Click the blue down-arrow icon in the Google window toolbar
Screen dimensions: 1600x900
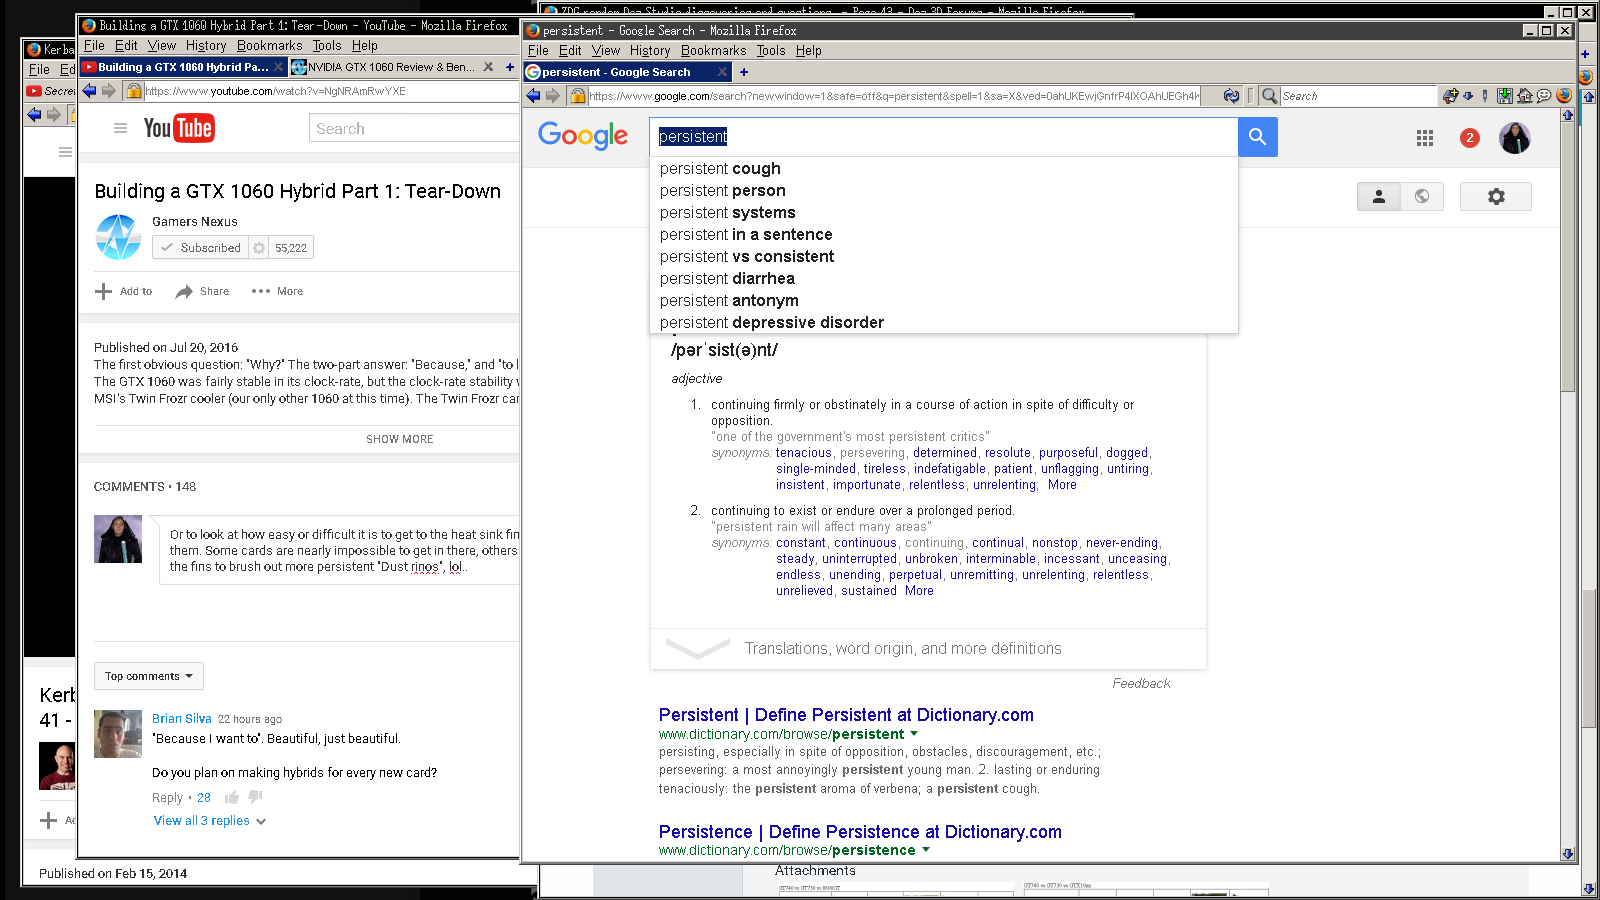[1468, 96]
